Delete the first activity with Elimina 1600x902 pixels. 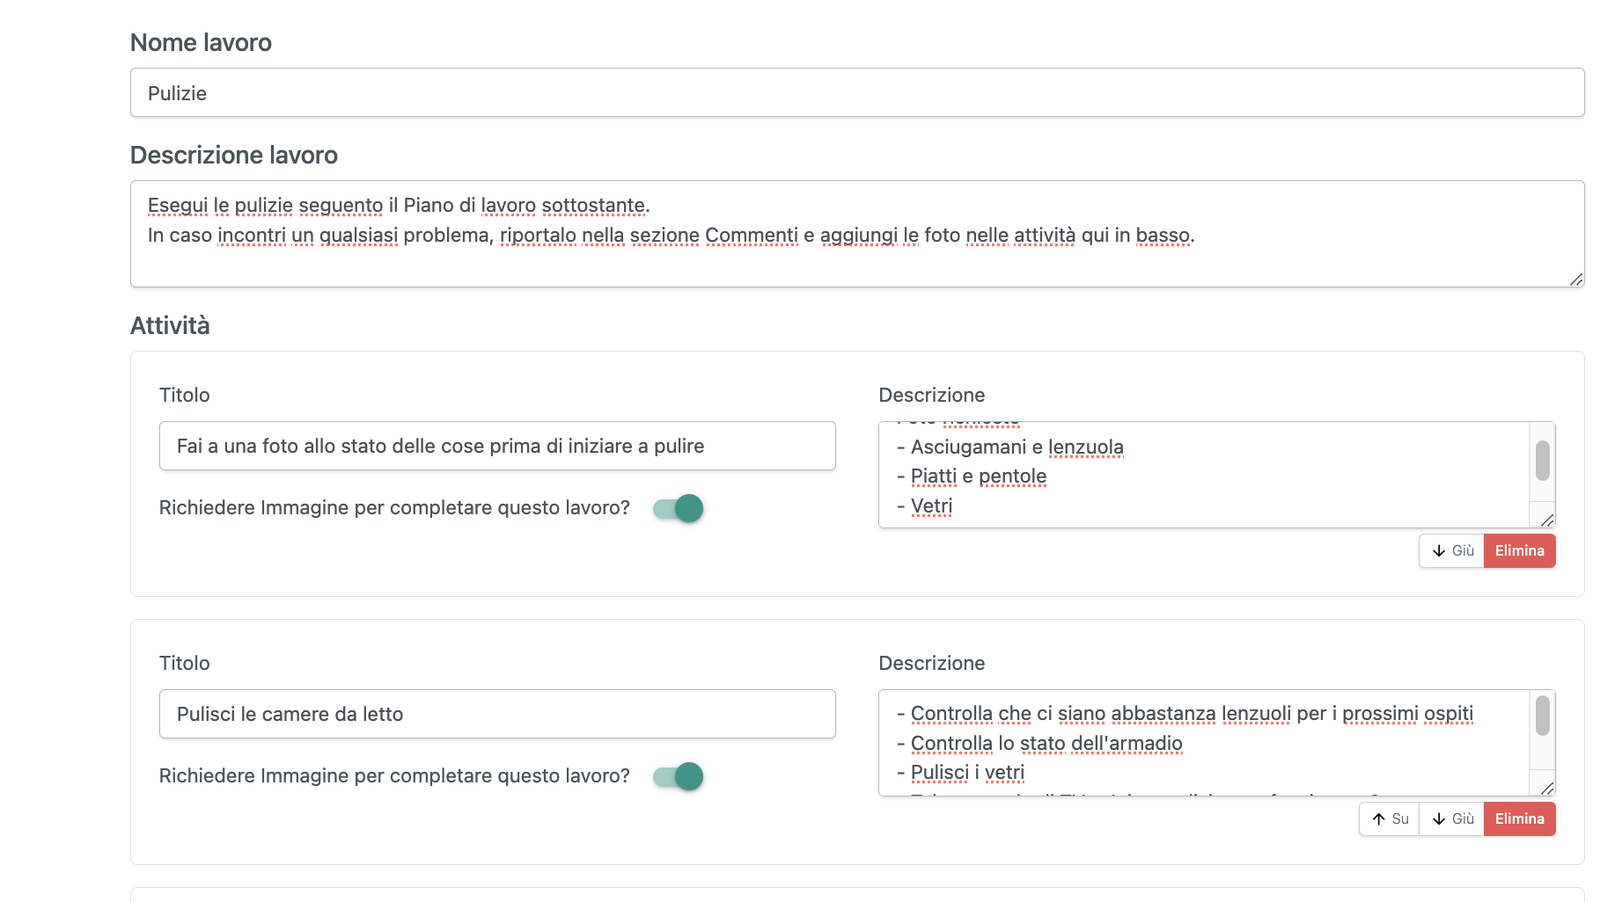1519,551
